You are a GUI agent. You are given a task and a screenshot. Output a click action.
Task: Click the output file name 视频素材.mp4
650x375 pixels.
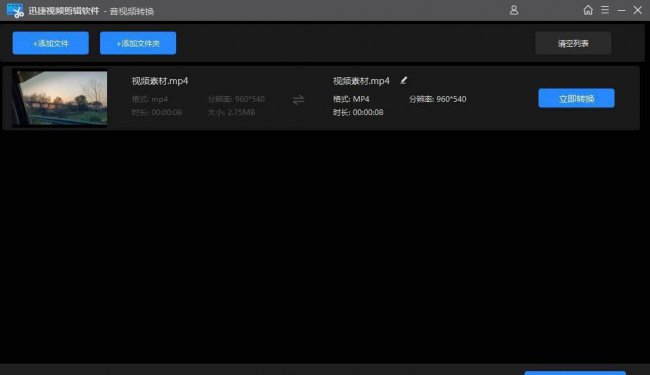pyautogui.click(x=361, y=81)
